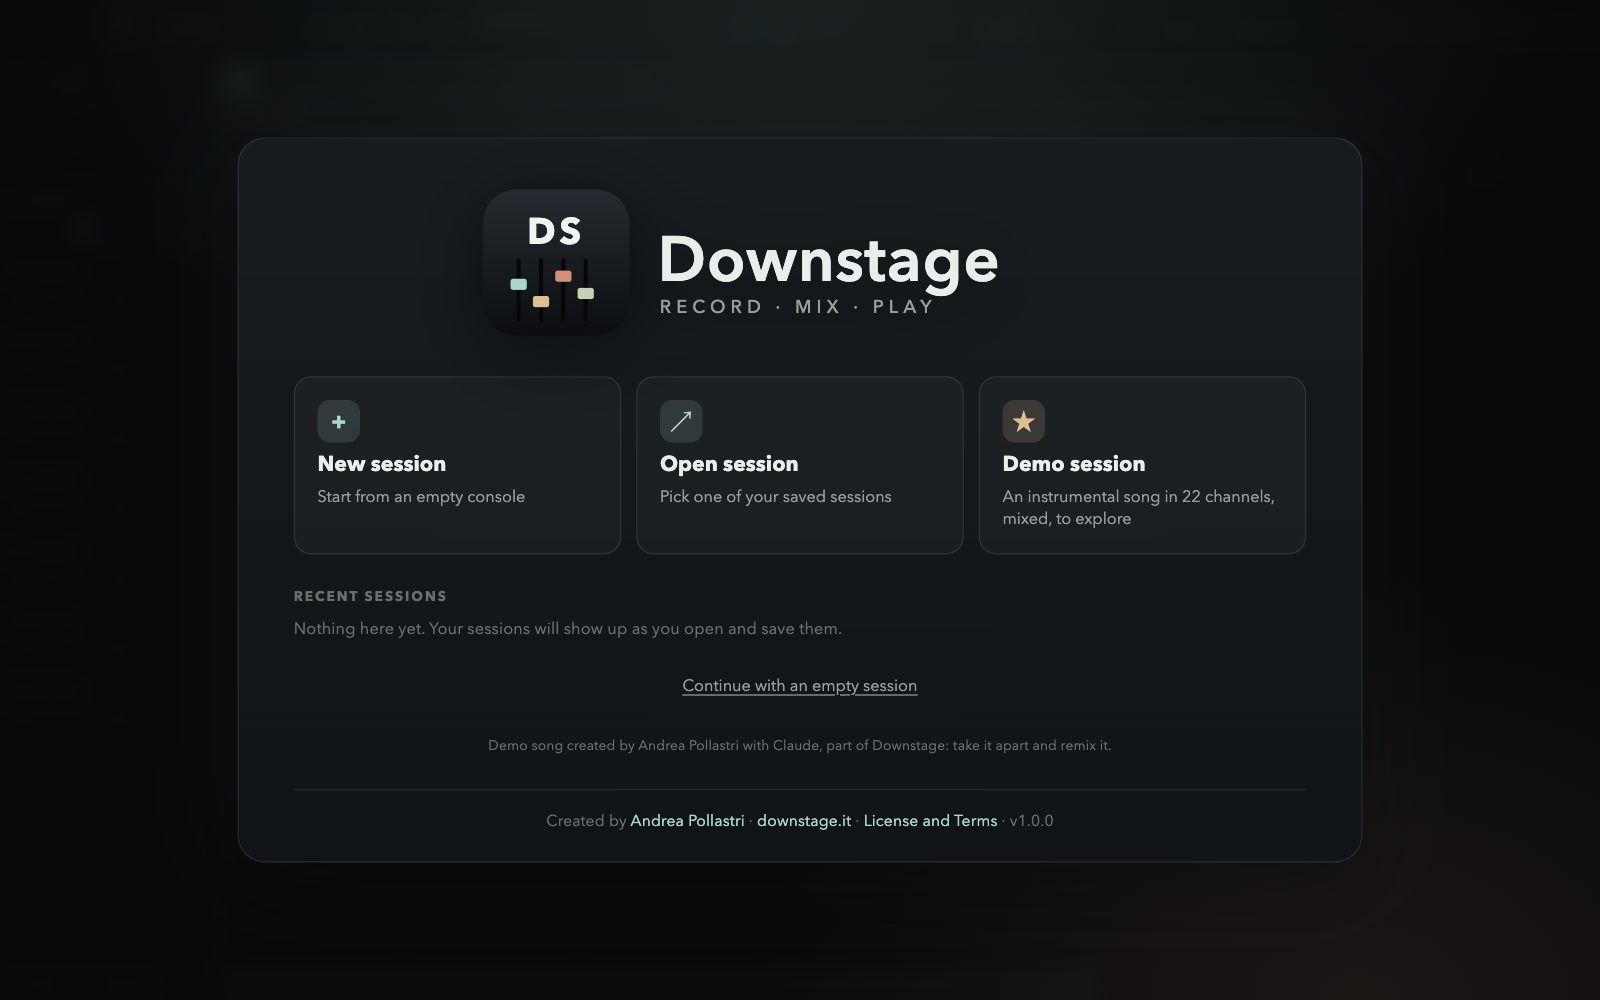Viewport: 1600px width, 1000px height.
Task: Visit downstage.it link
Action: [x=804, y=821]
